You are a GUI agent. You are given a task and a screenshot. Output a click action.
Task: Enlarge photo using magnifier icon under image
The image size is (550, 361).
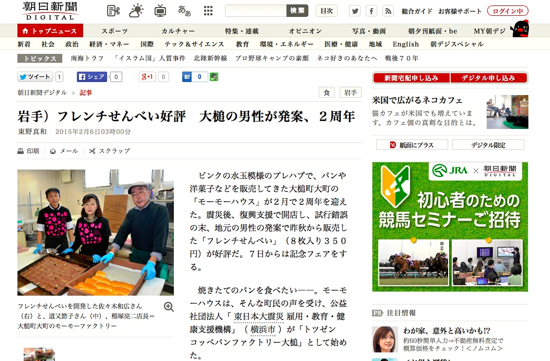pyautogui.click(x=169, y=307)
